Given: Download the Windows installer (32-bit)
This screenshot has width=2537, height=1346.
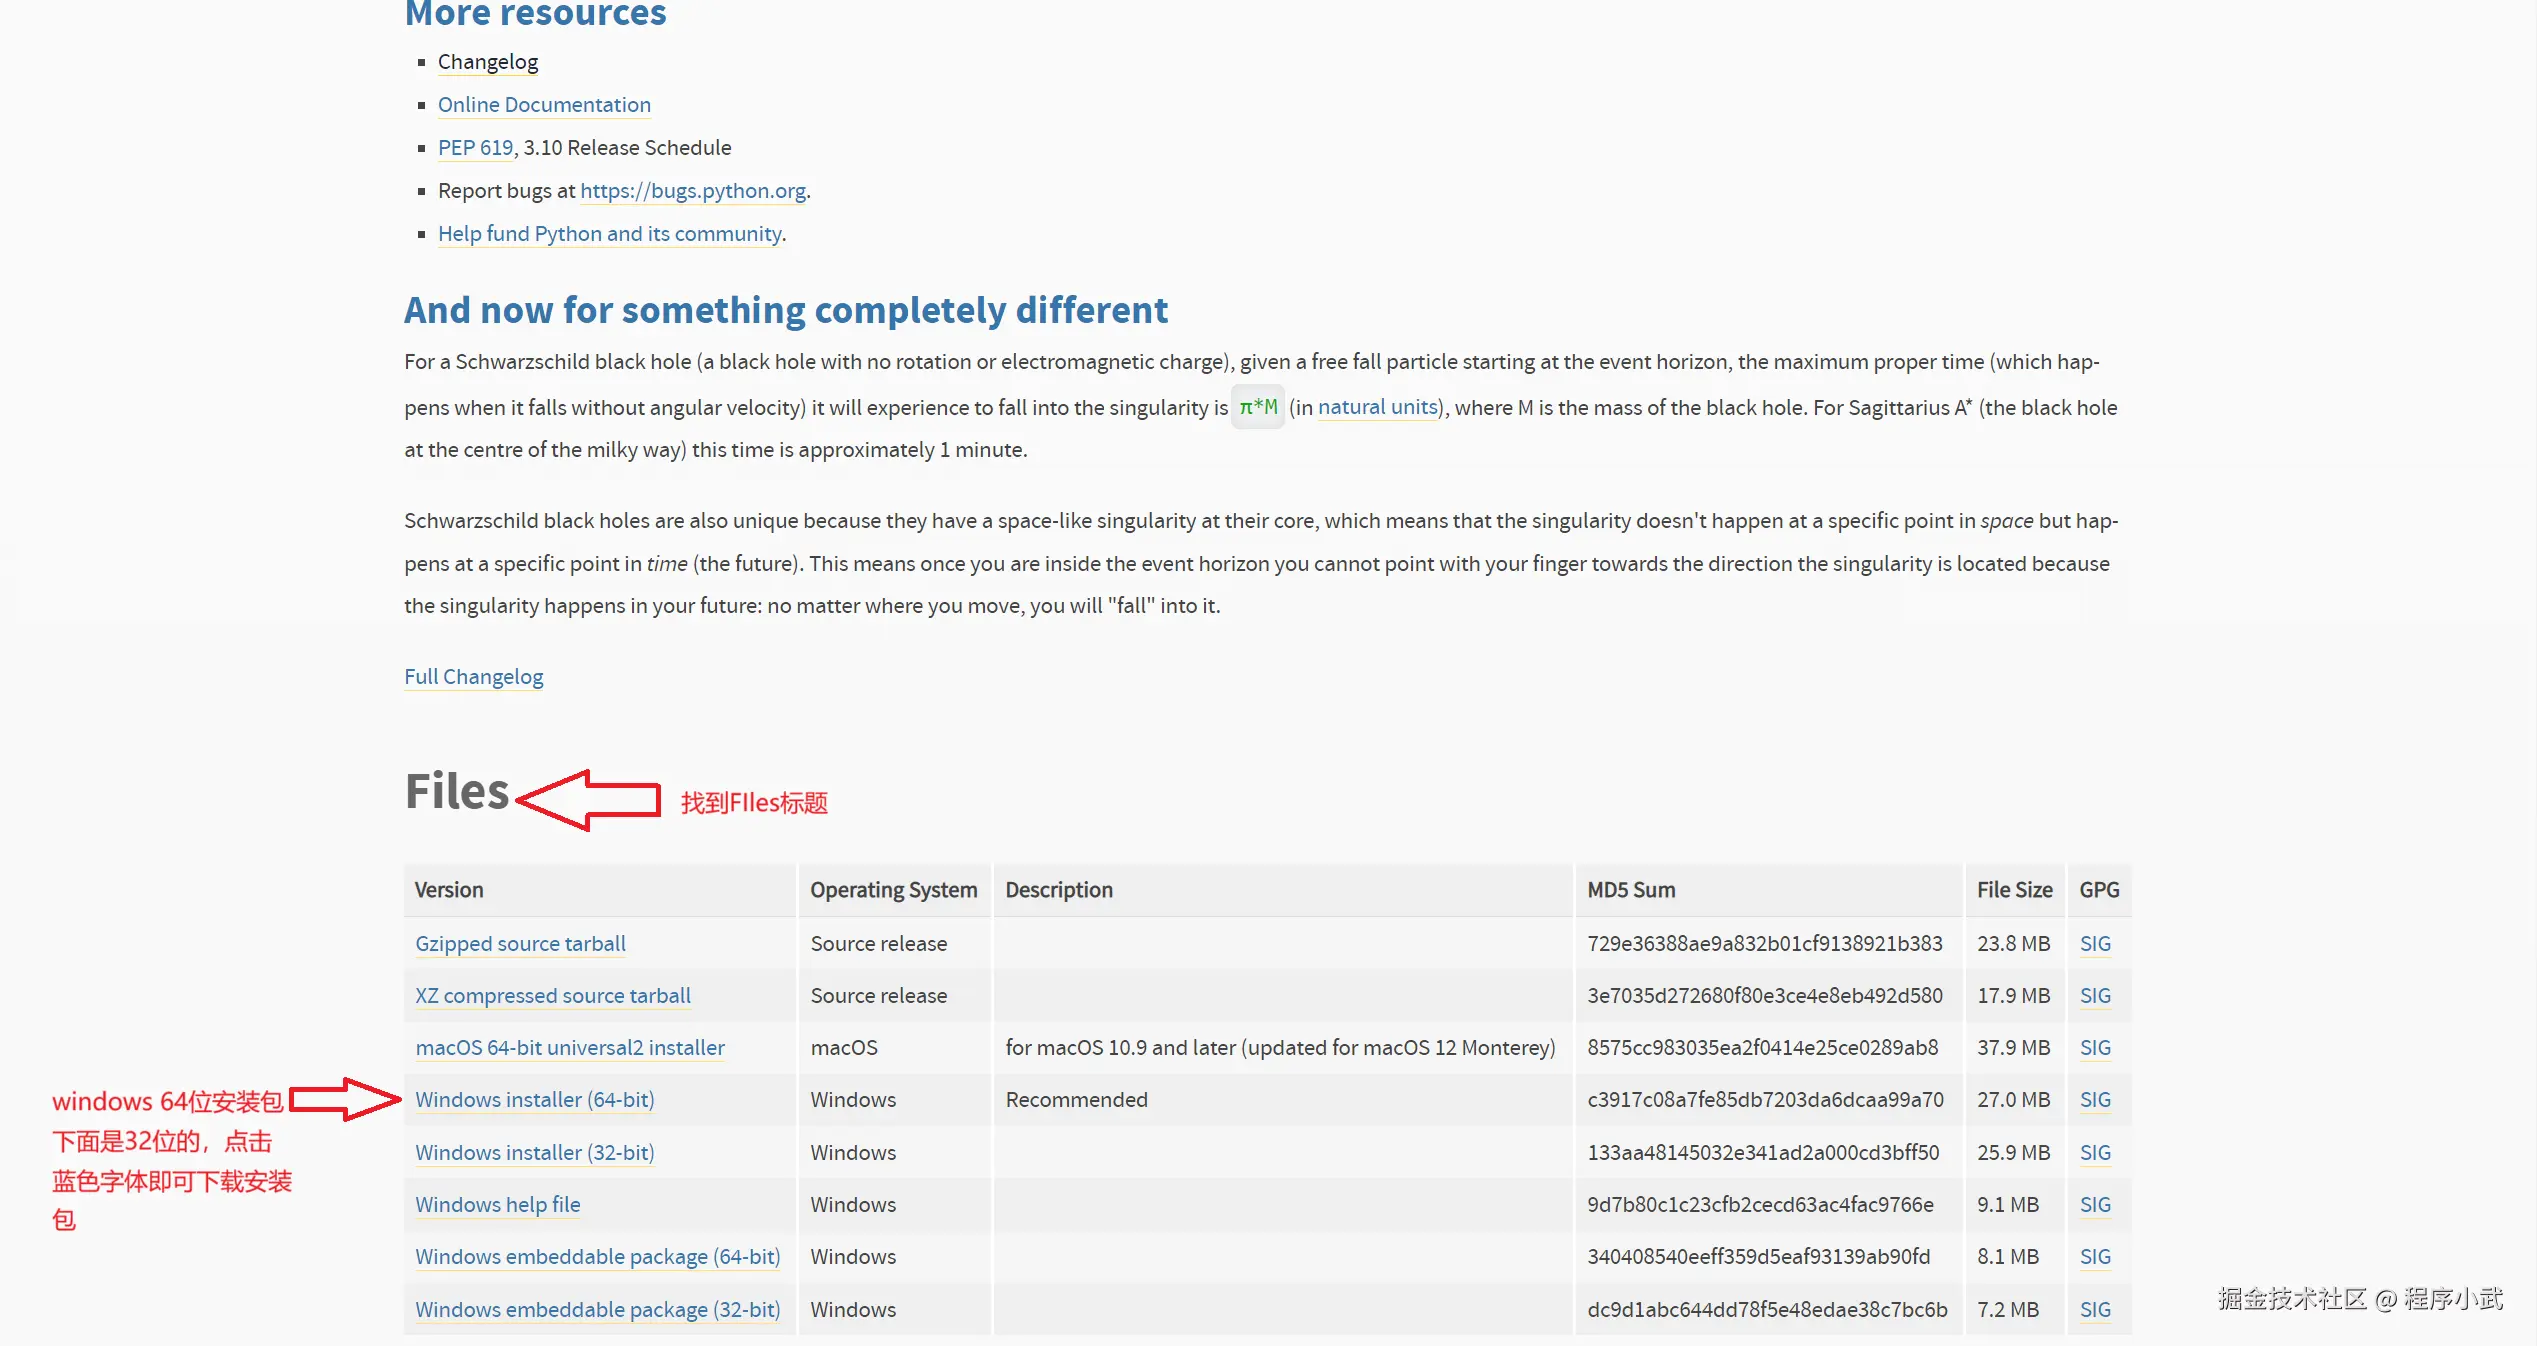Looking at the screenshot, I should 534,1153.
